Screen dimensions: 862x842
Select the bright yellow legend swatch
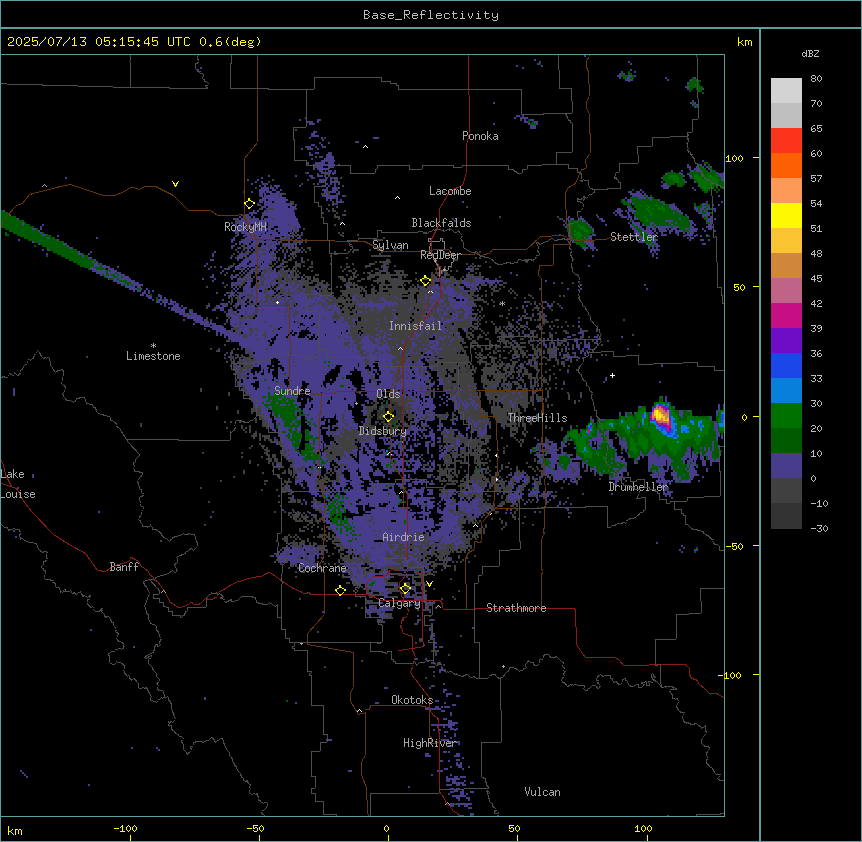coord(786,215)
